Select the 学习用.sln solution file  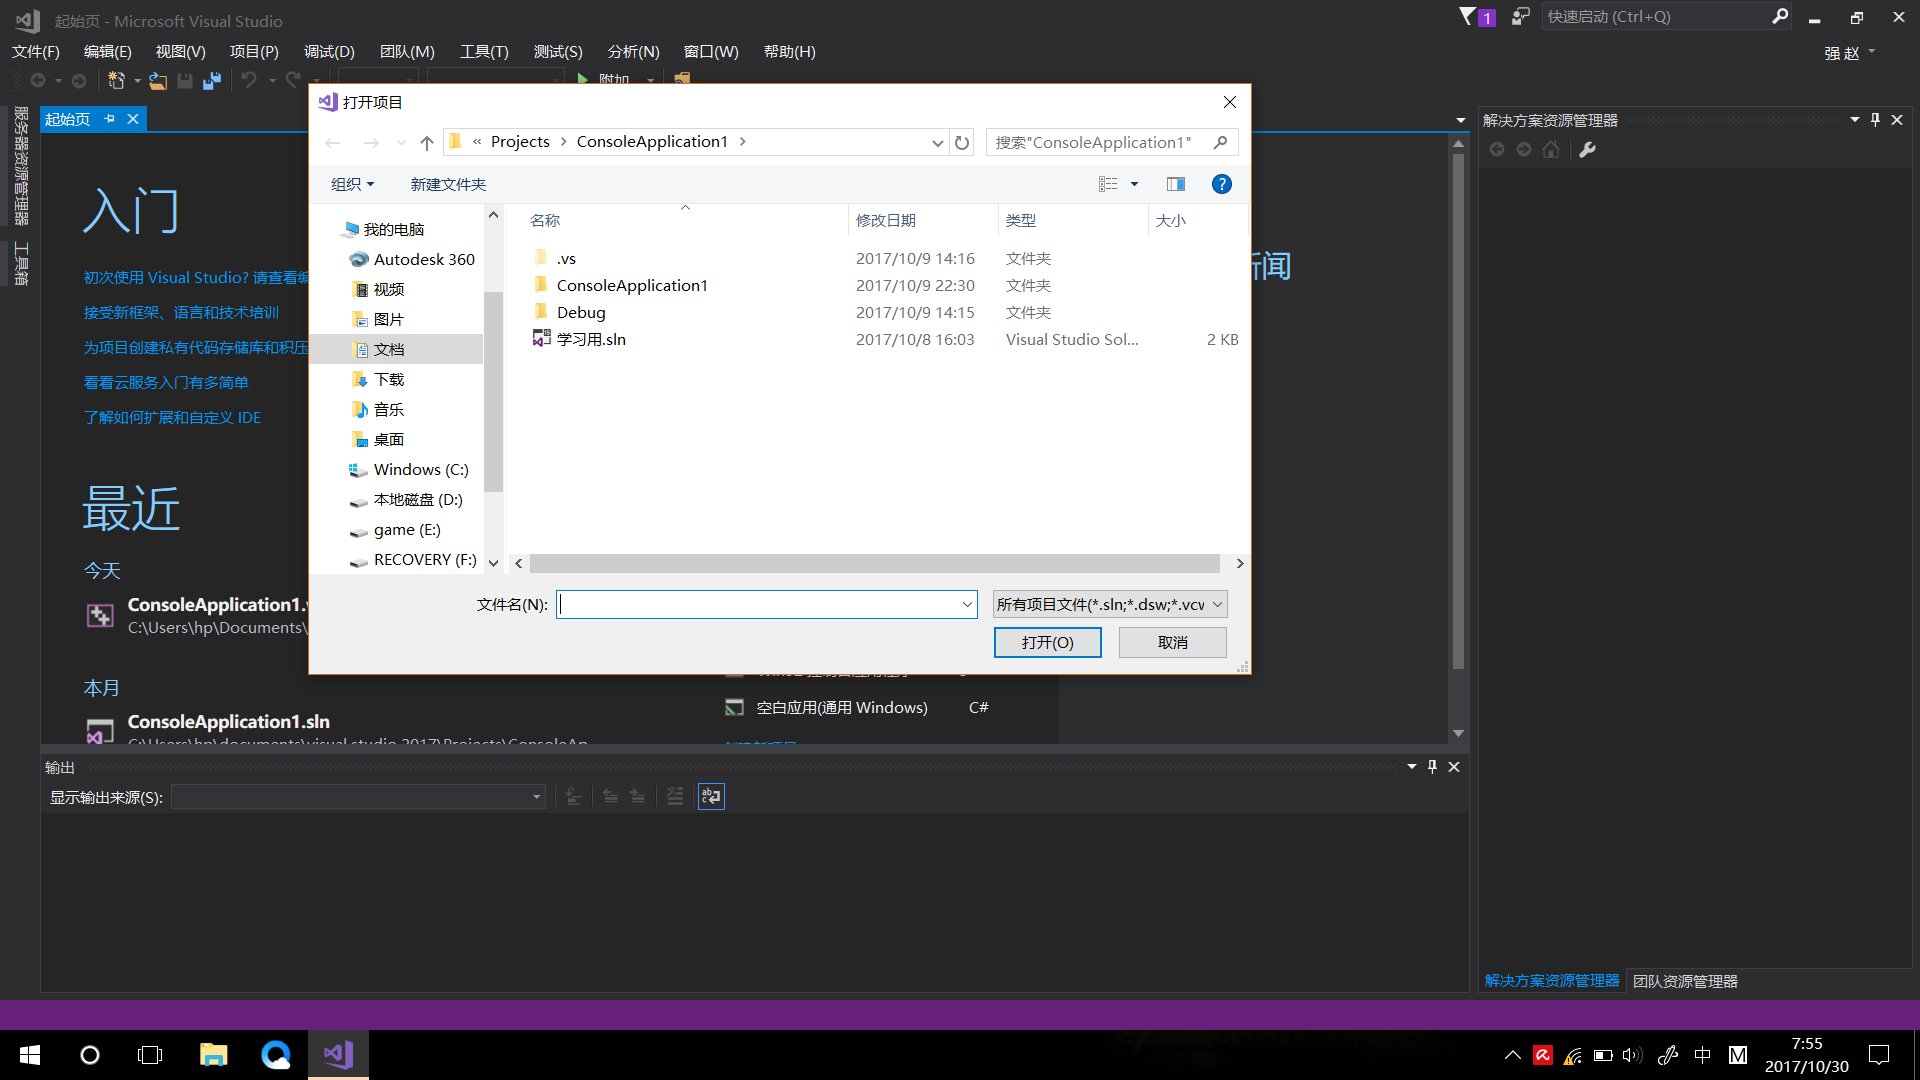(x=590, y=339)
